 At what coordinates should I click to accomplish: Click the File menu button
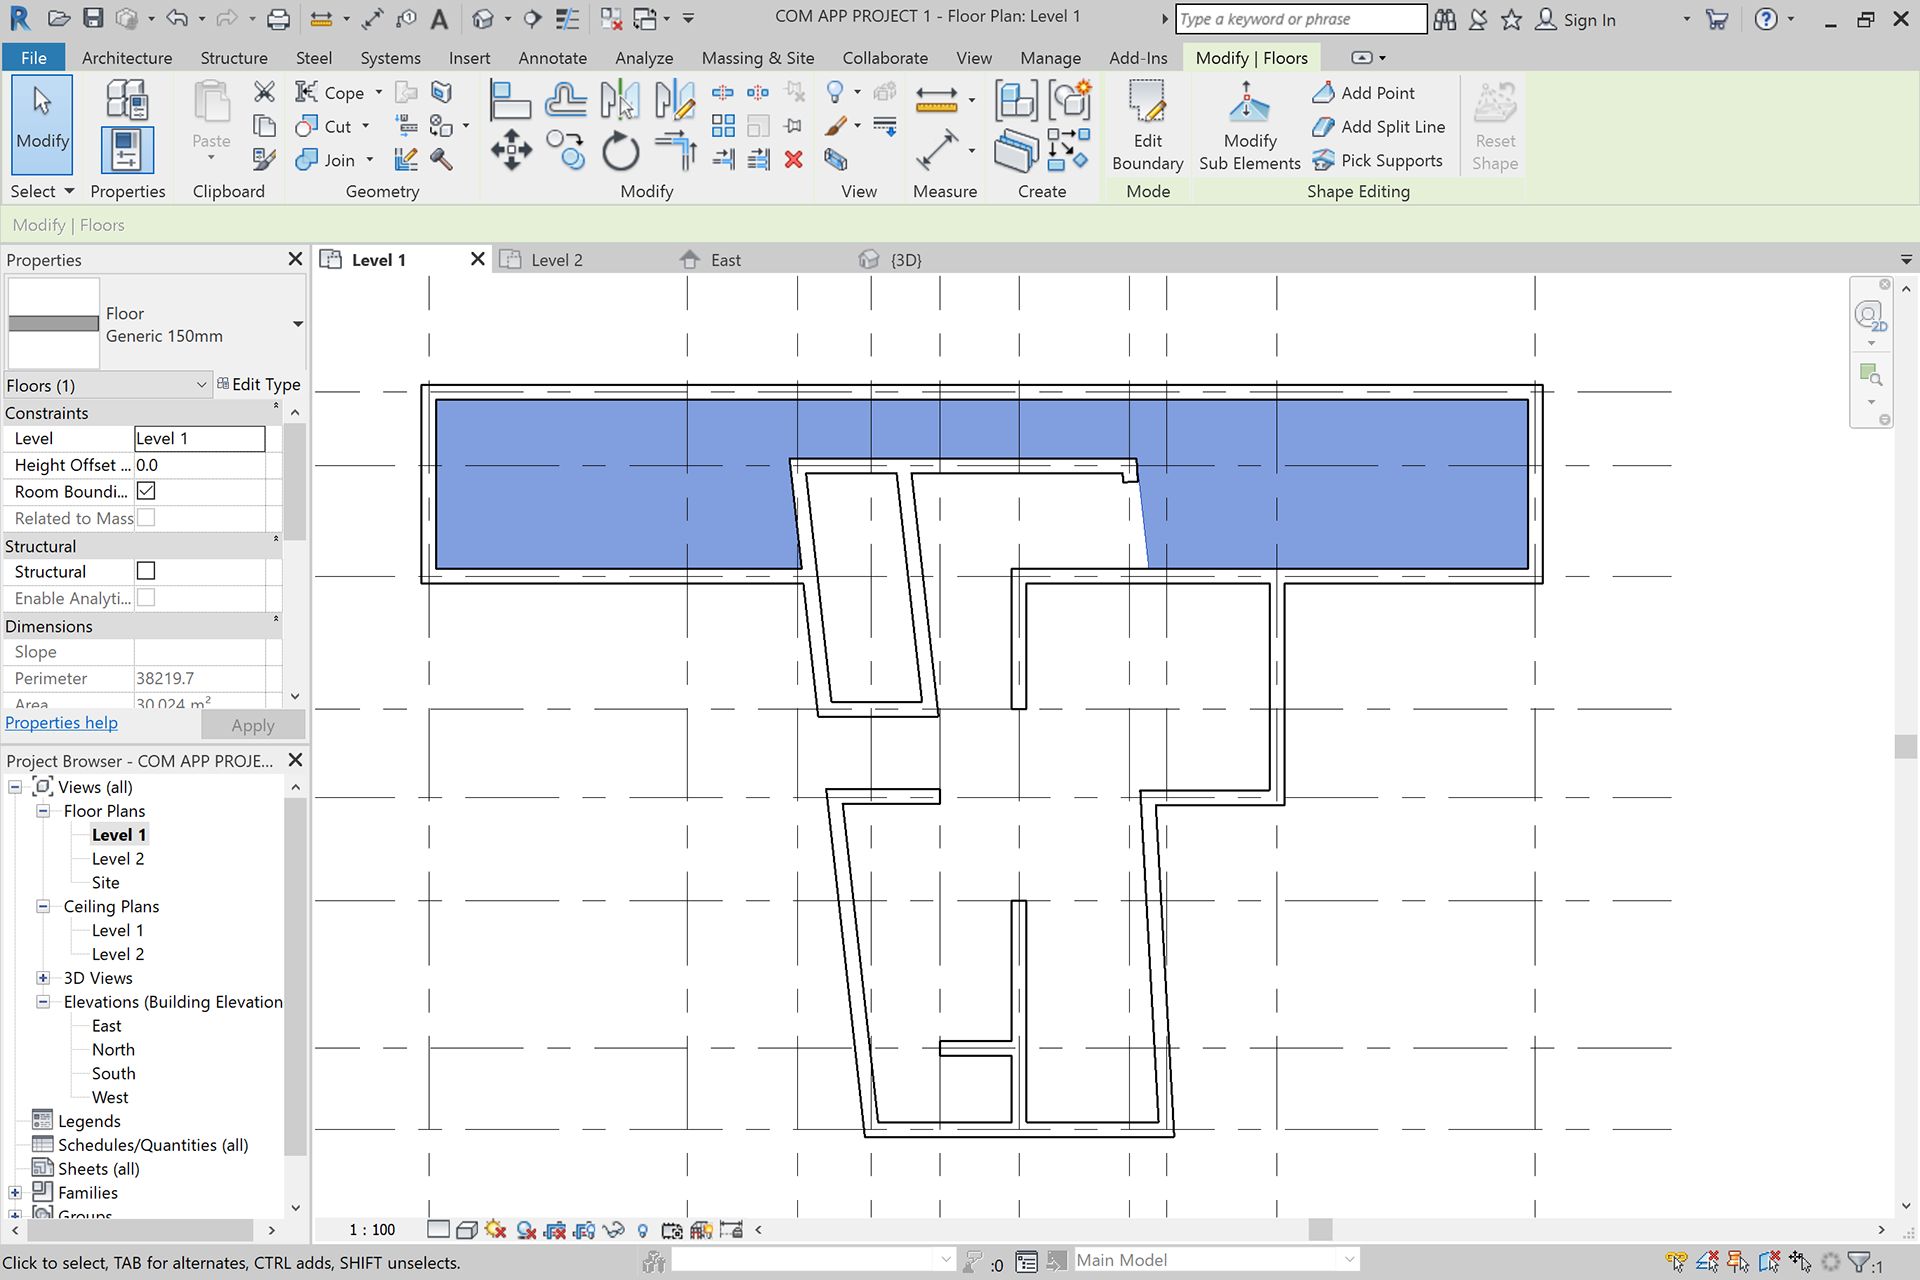point(34,58)
